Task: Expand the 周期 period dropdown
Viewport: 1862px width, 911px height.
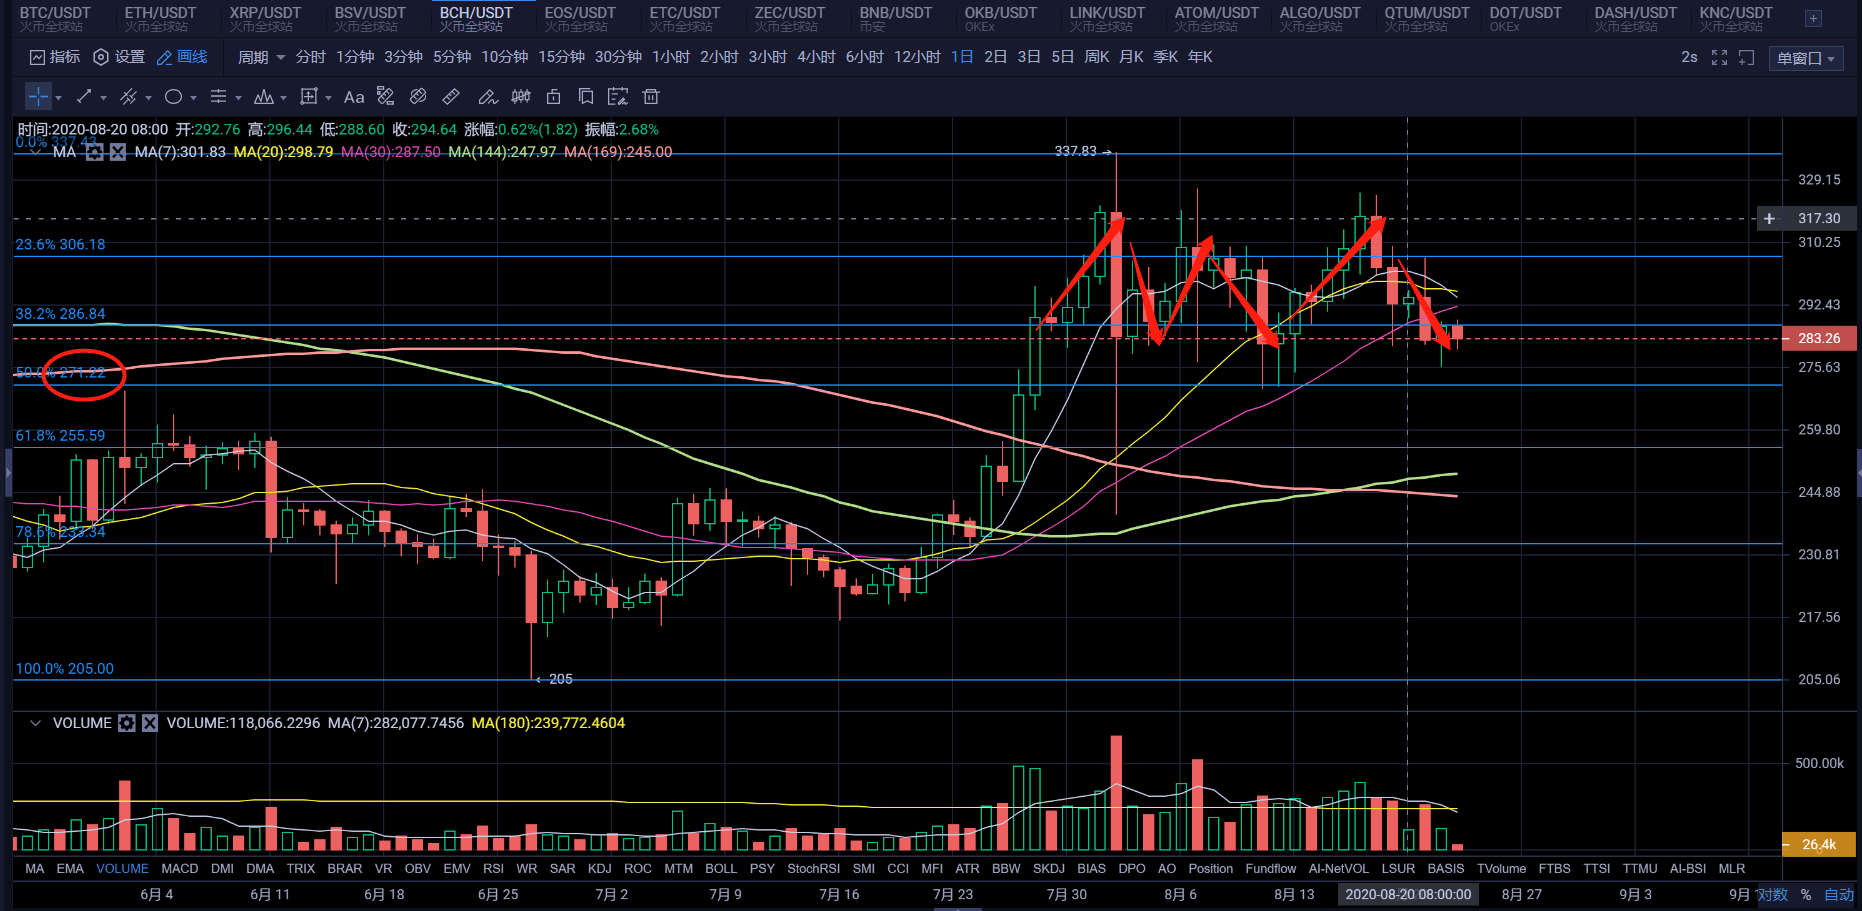Action: click(260, 57)
